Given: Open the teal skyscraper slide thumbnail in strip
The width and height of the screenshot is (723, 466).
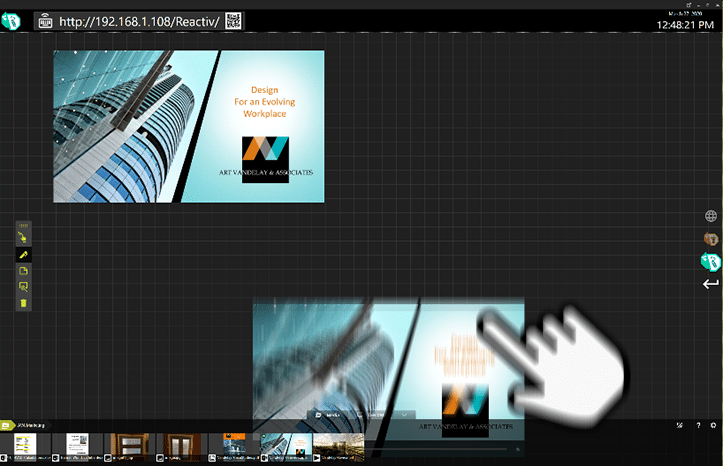Looking at the screenshot, I should (286, 446).
